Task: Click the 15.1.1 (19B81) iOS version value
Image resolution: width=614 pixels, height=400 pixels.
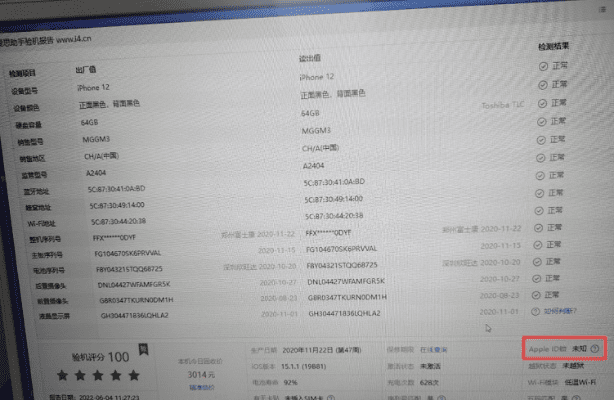Action: (303, 367)
